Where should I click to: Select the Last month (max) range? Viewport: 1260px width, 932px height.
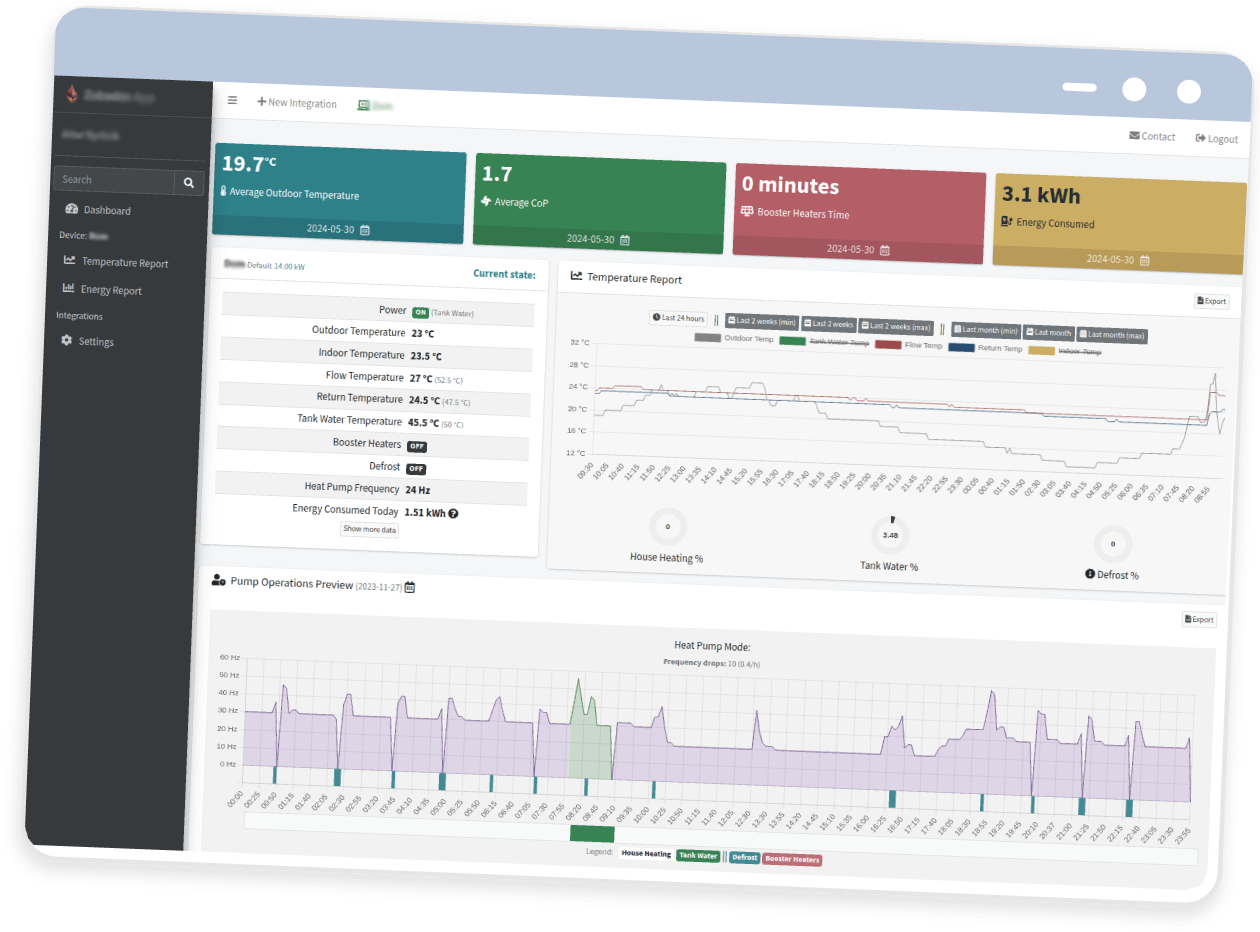(1112, 335)
